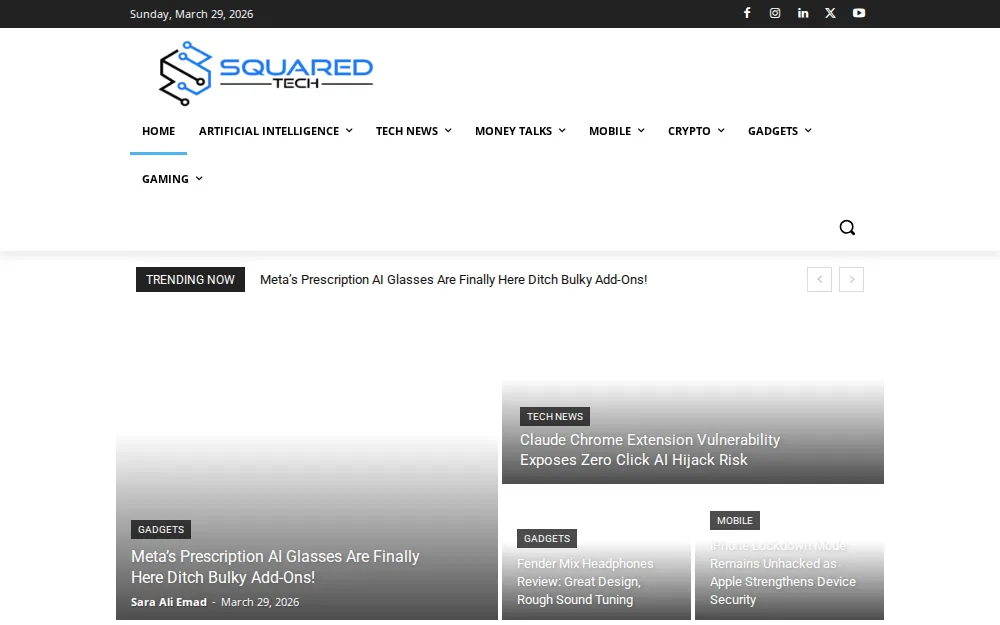View author profile of Sara Ali Emad

click(168, 602)
